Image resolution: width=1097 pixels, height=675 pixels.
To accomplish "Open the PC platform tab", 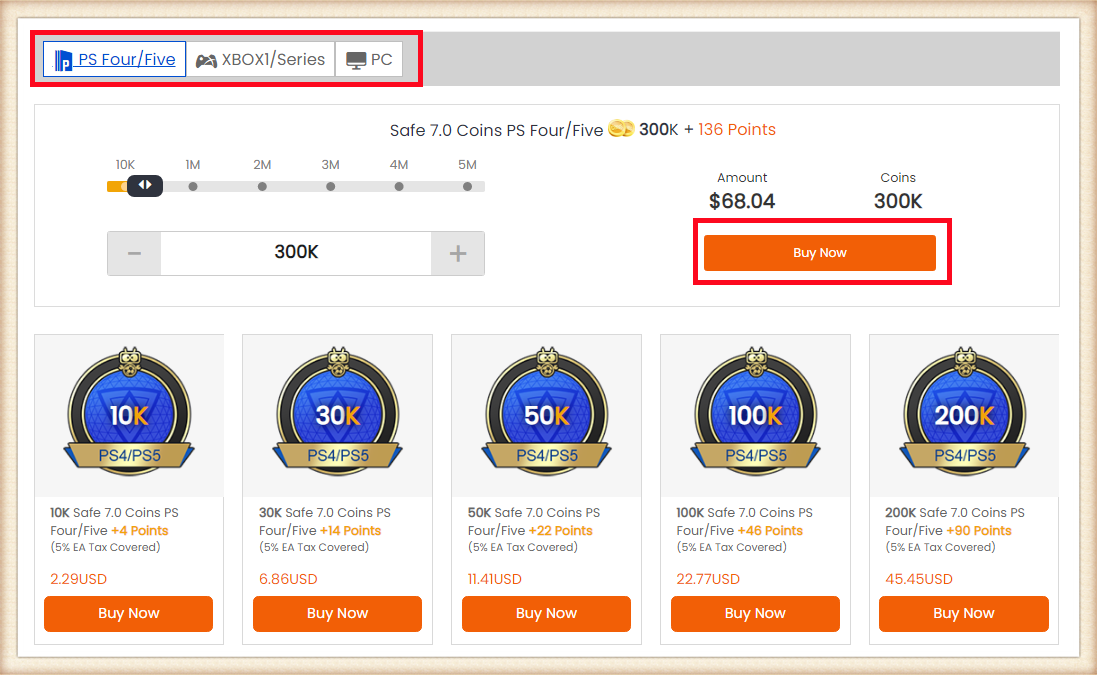I will click(x=369, y=60).
